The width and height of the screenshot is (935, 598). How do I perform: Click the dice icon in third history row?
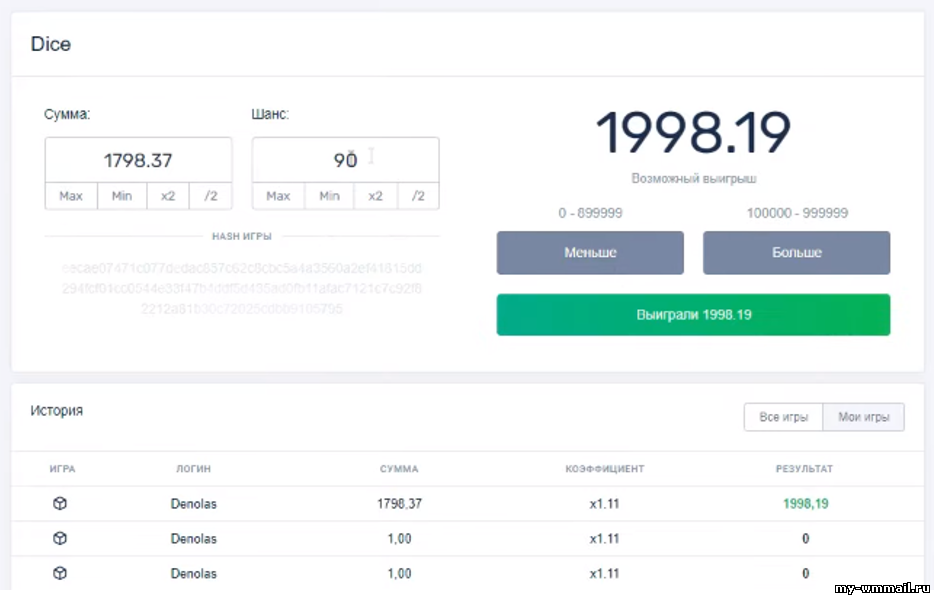pos(60,574)
